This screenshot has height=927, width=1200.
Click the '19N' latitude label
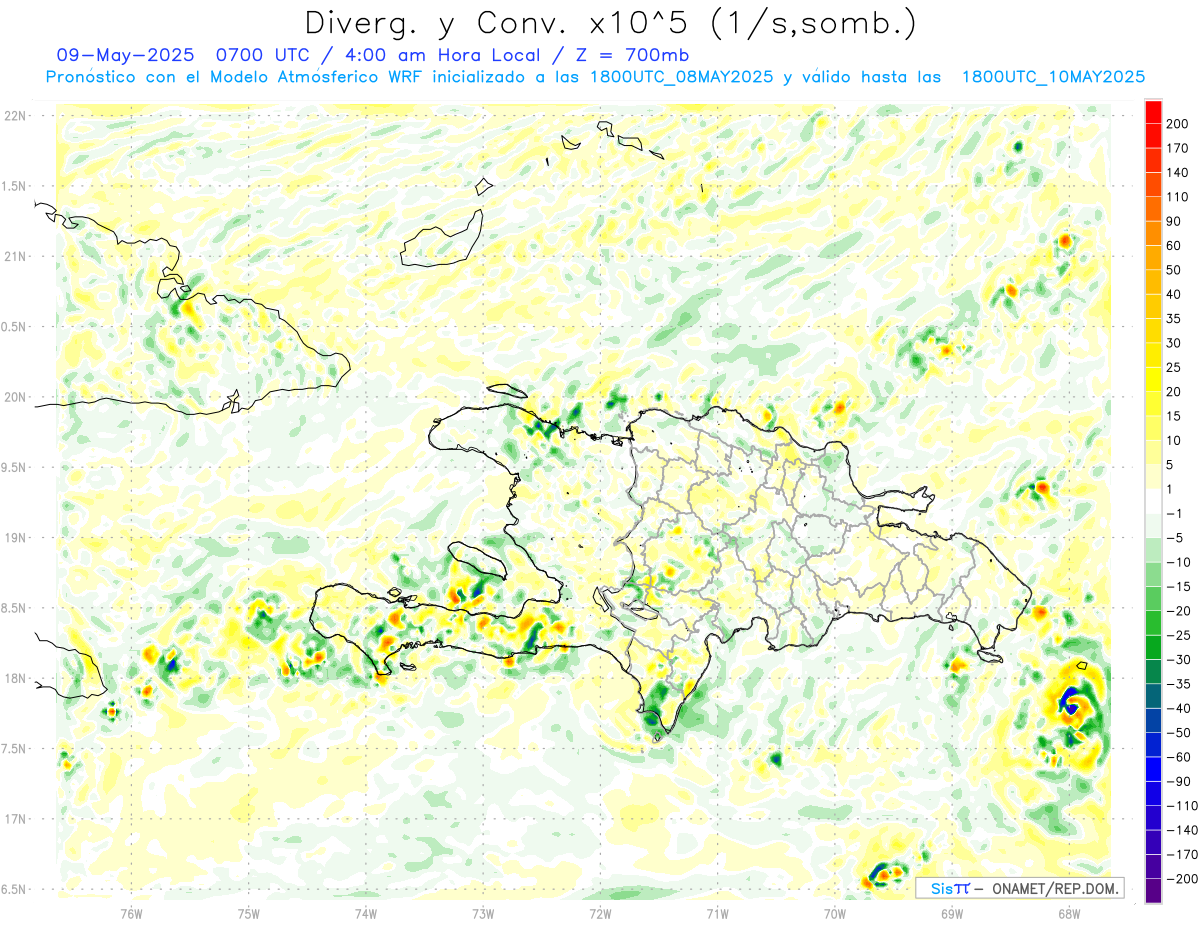click(15, 538)
